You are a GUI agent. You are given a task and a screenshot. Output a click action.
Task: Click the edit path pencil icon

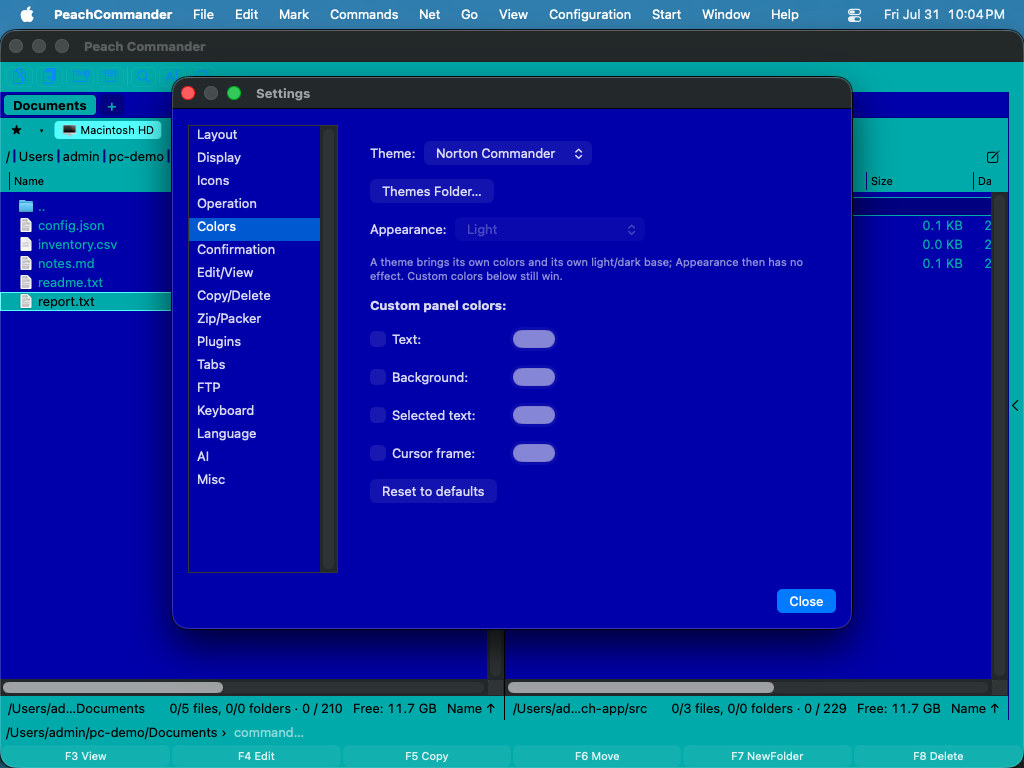(993, 157)
